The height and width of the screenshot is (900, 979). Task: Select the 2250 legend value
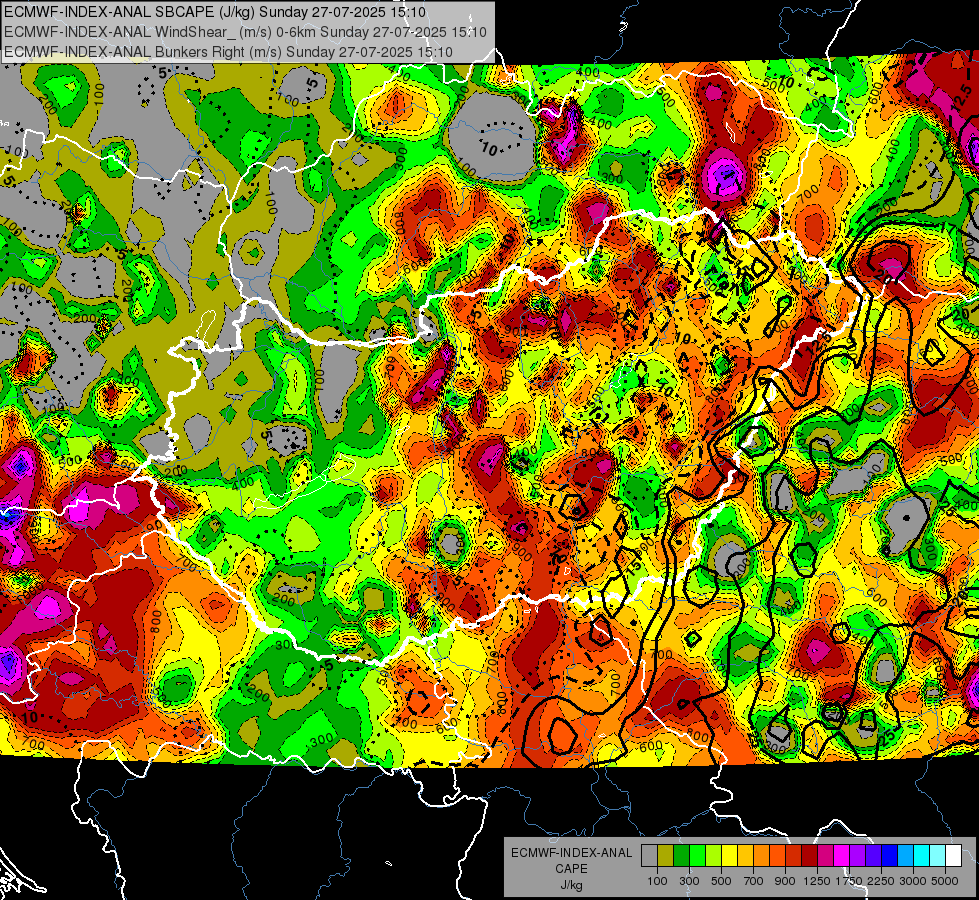coord(881,882)
